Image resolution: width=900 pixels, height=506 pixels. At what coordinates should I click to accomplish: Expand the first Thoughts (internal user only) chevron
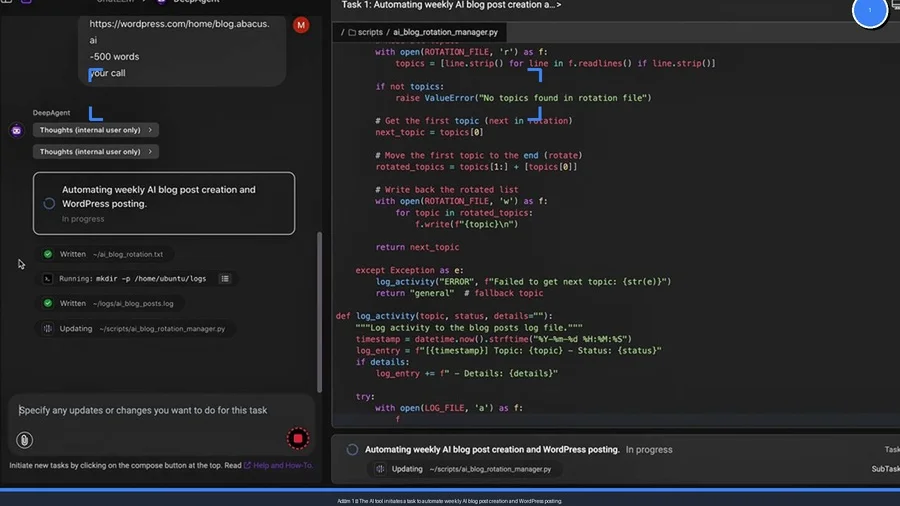[150, 130]
